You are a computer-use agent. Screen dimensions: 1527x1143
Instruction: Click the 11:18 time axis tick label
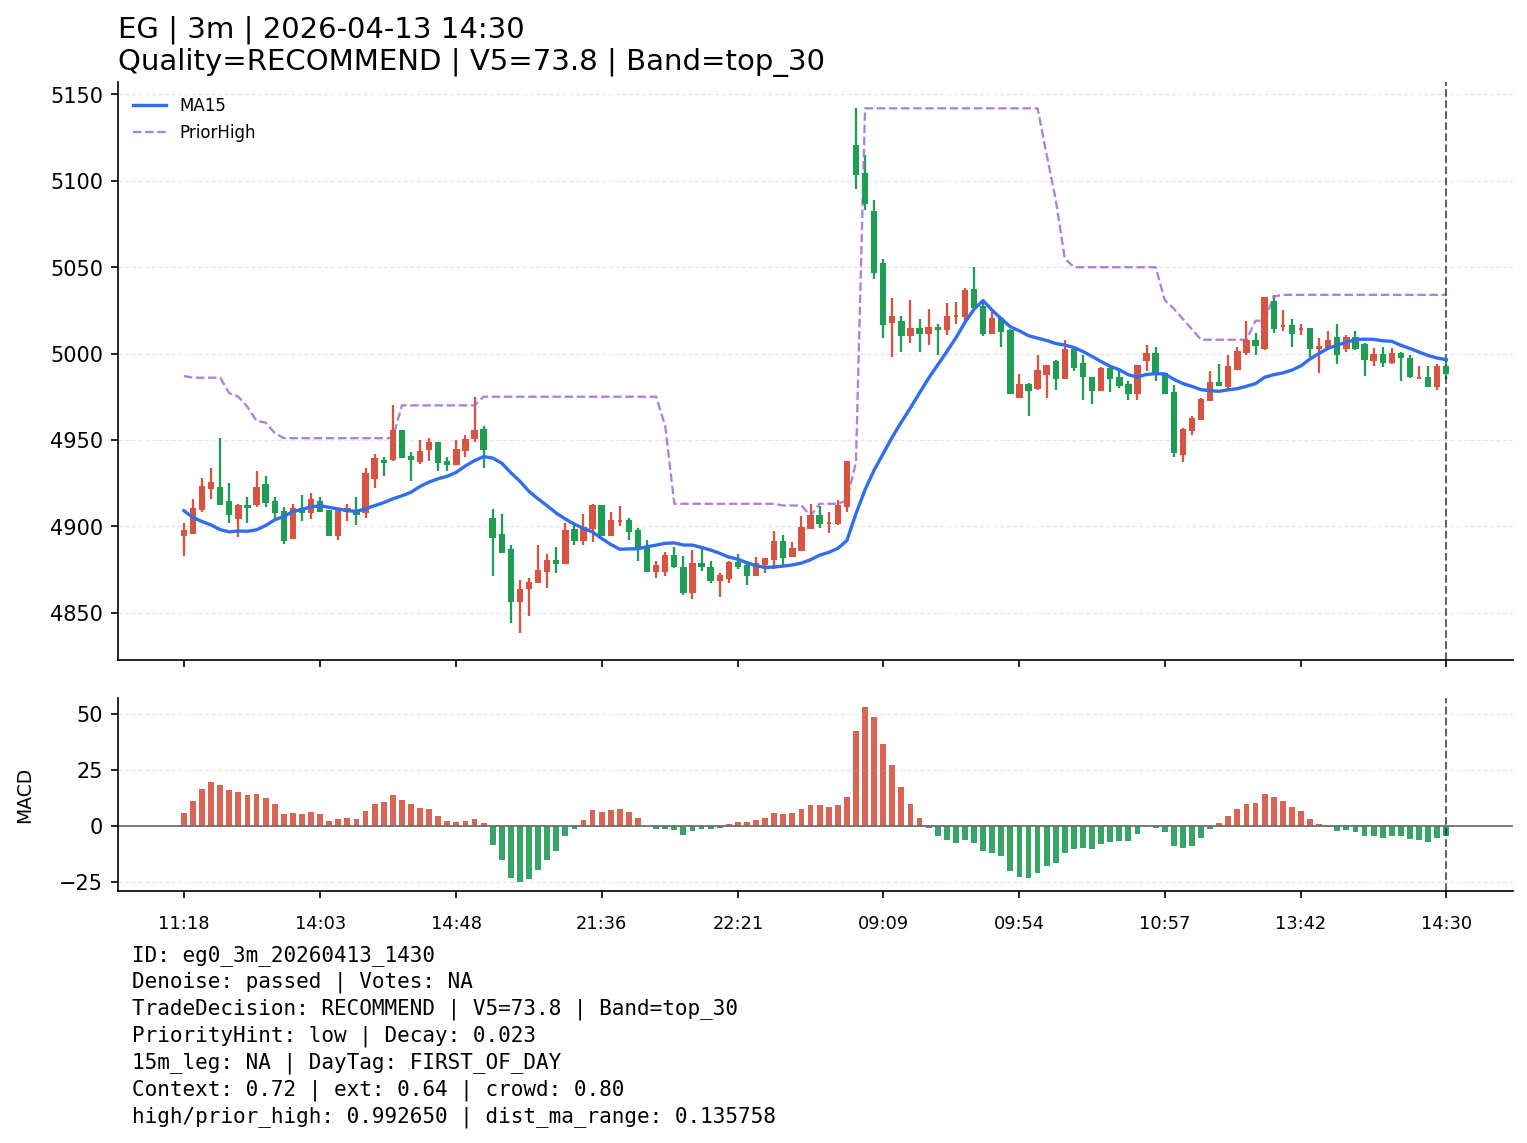click(183, 922)
